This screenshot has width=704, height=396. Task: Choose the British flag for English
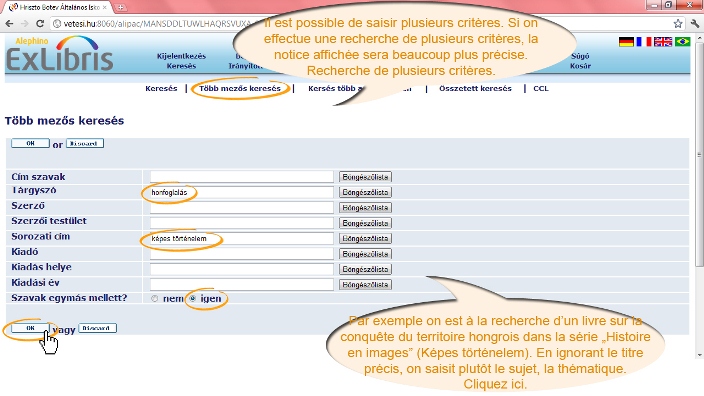[663, 42]
